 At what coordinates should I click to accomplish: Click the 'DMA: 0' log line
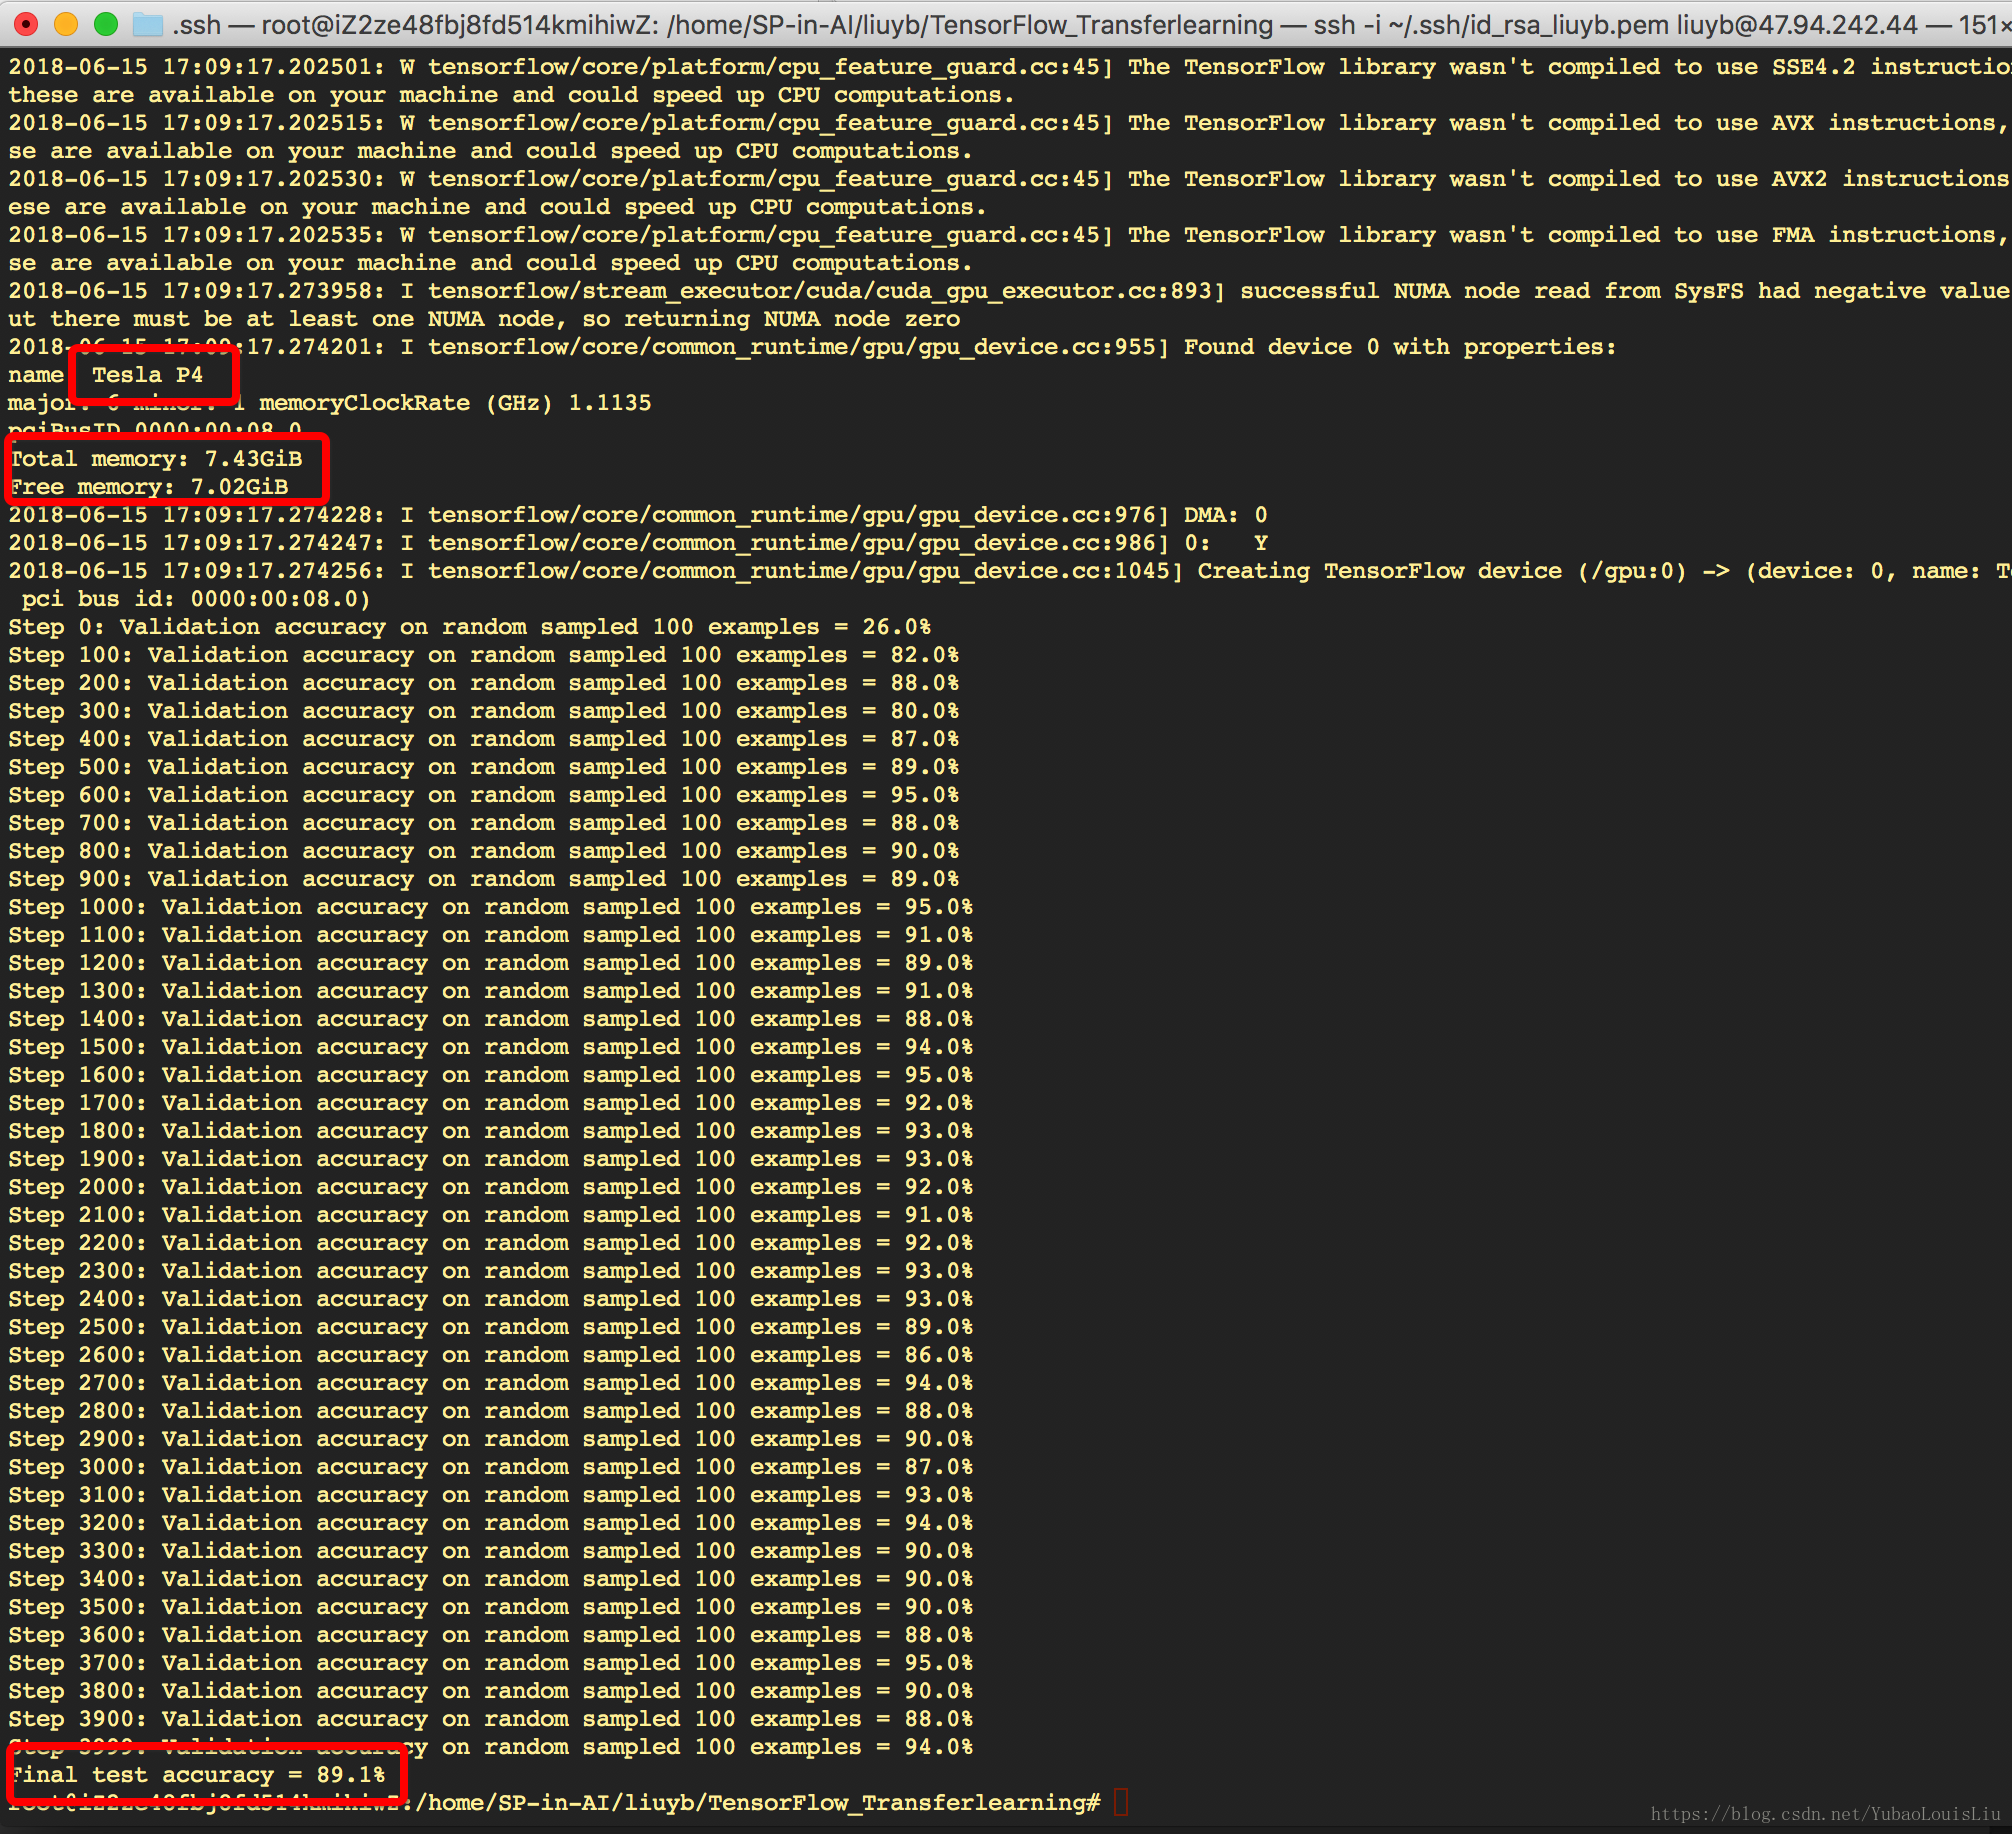pos(638,515)
